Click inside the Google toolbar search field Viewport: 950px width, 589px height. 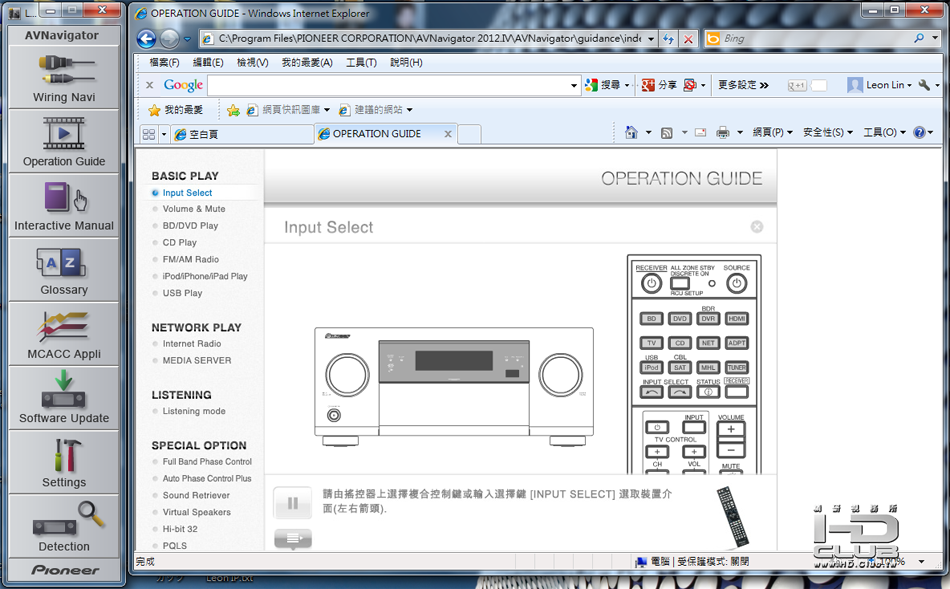(x=388, y=85)
